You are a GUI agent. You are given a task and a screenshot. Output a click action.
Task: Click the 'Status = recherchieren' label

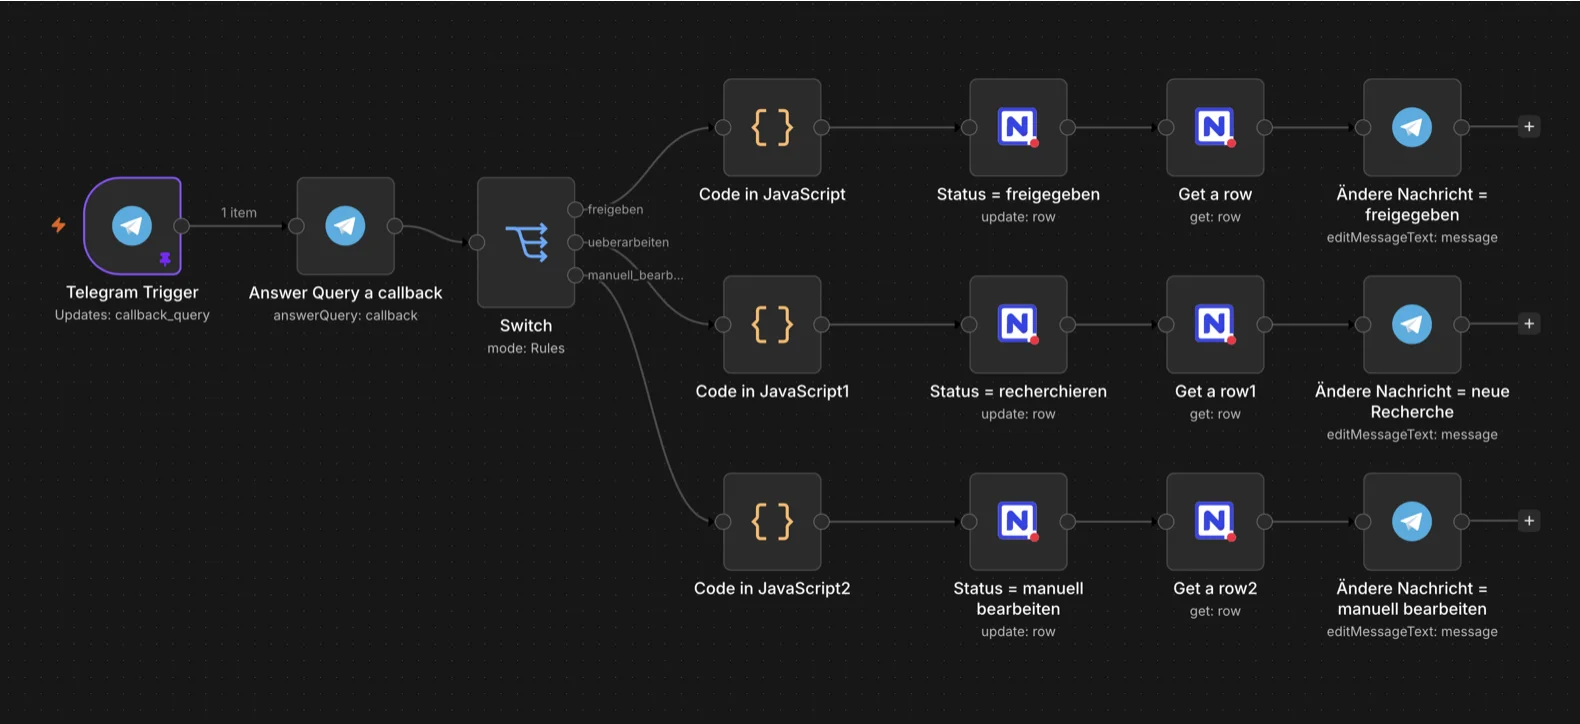coord(1018,391)
